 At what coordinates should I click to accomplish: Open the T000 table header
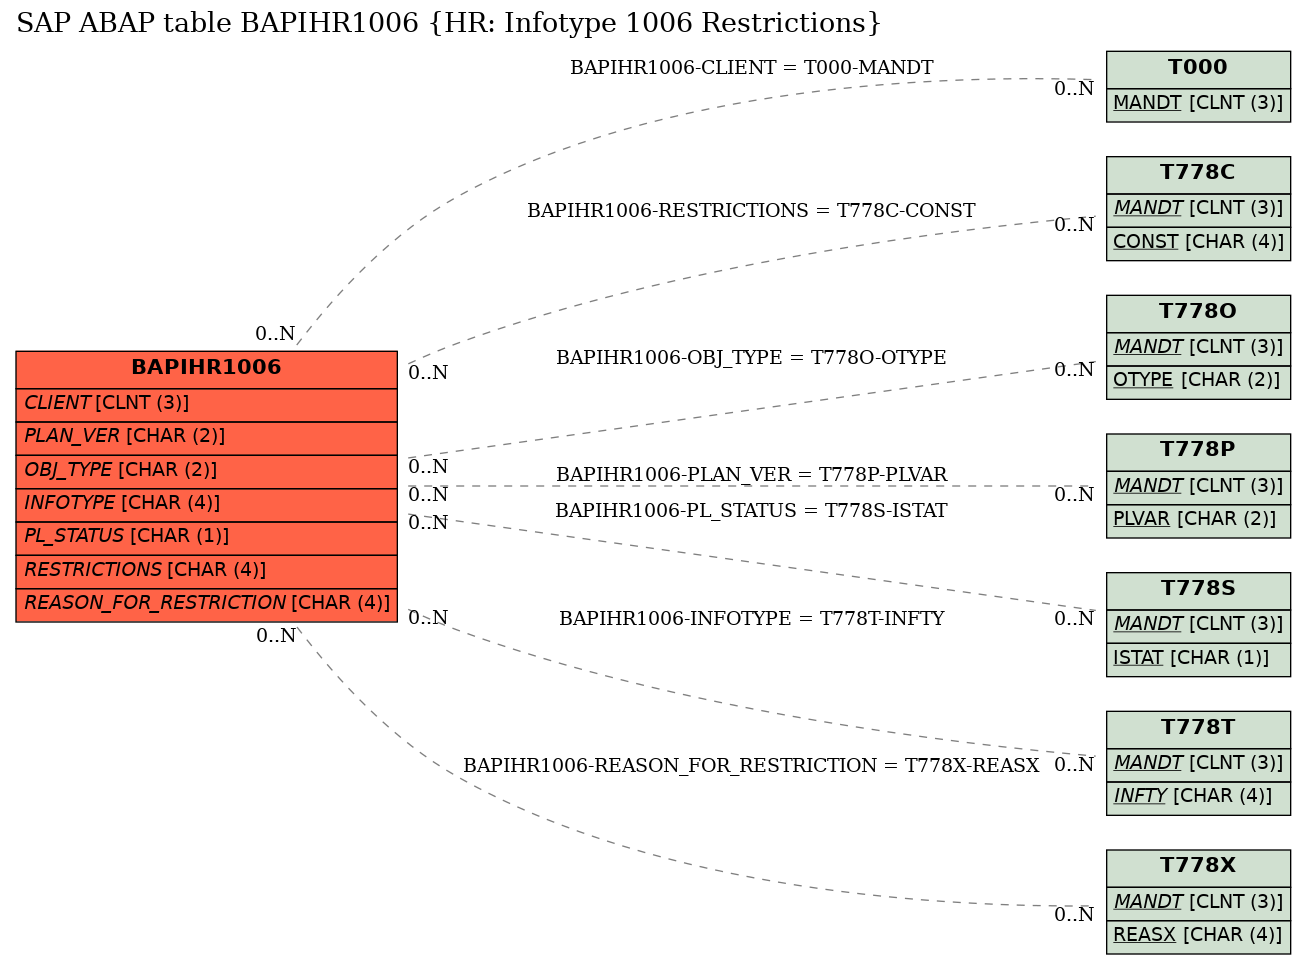(1198, 68)
